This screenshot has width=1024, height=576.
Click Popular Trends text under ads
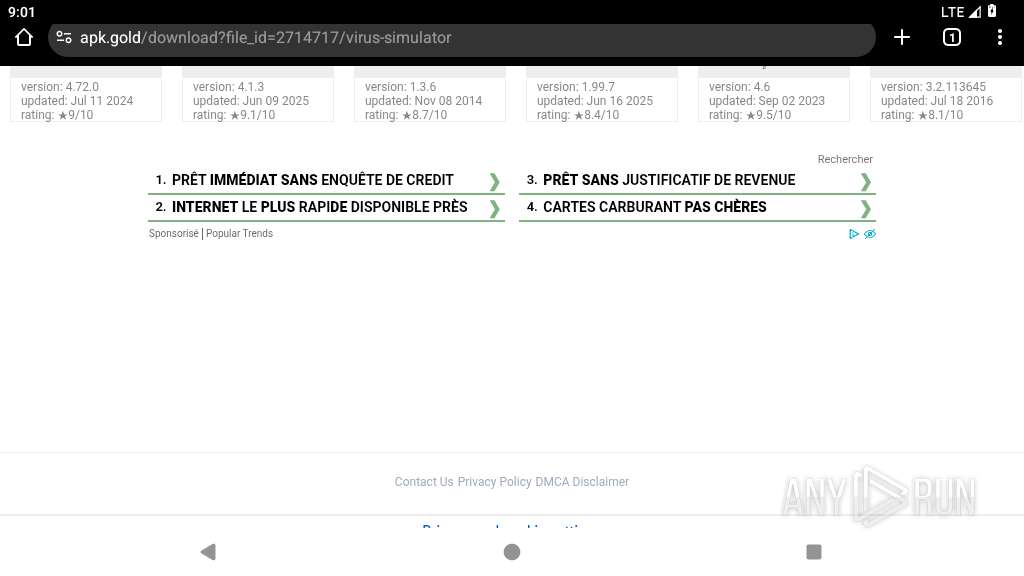[x=240, y=233]
